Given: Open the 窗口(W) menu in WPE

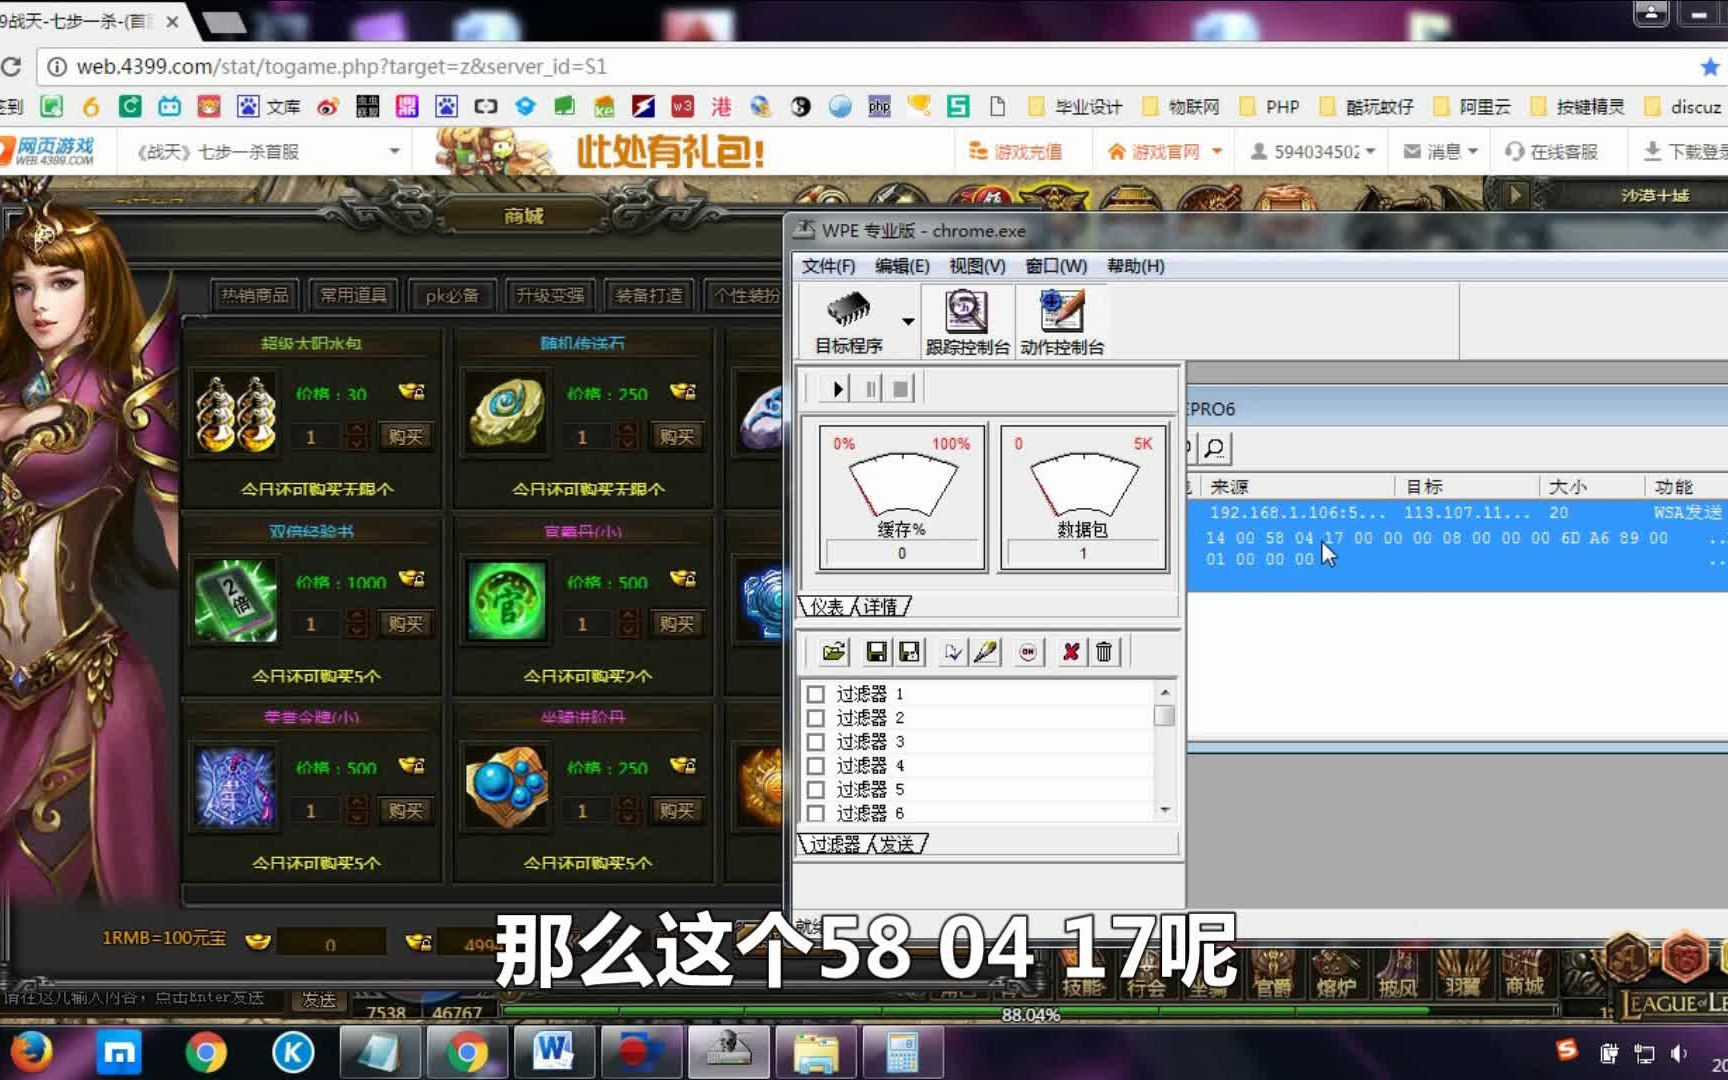Looking at the screenshot, I should pos(1056,266).
